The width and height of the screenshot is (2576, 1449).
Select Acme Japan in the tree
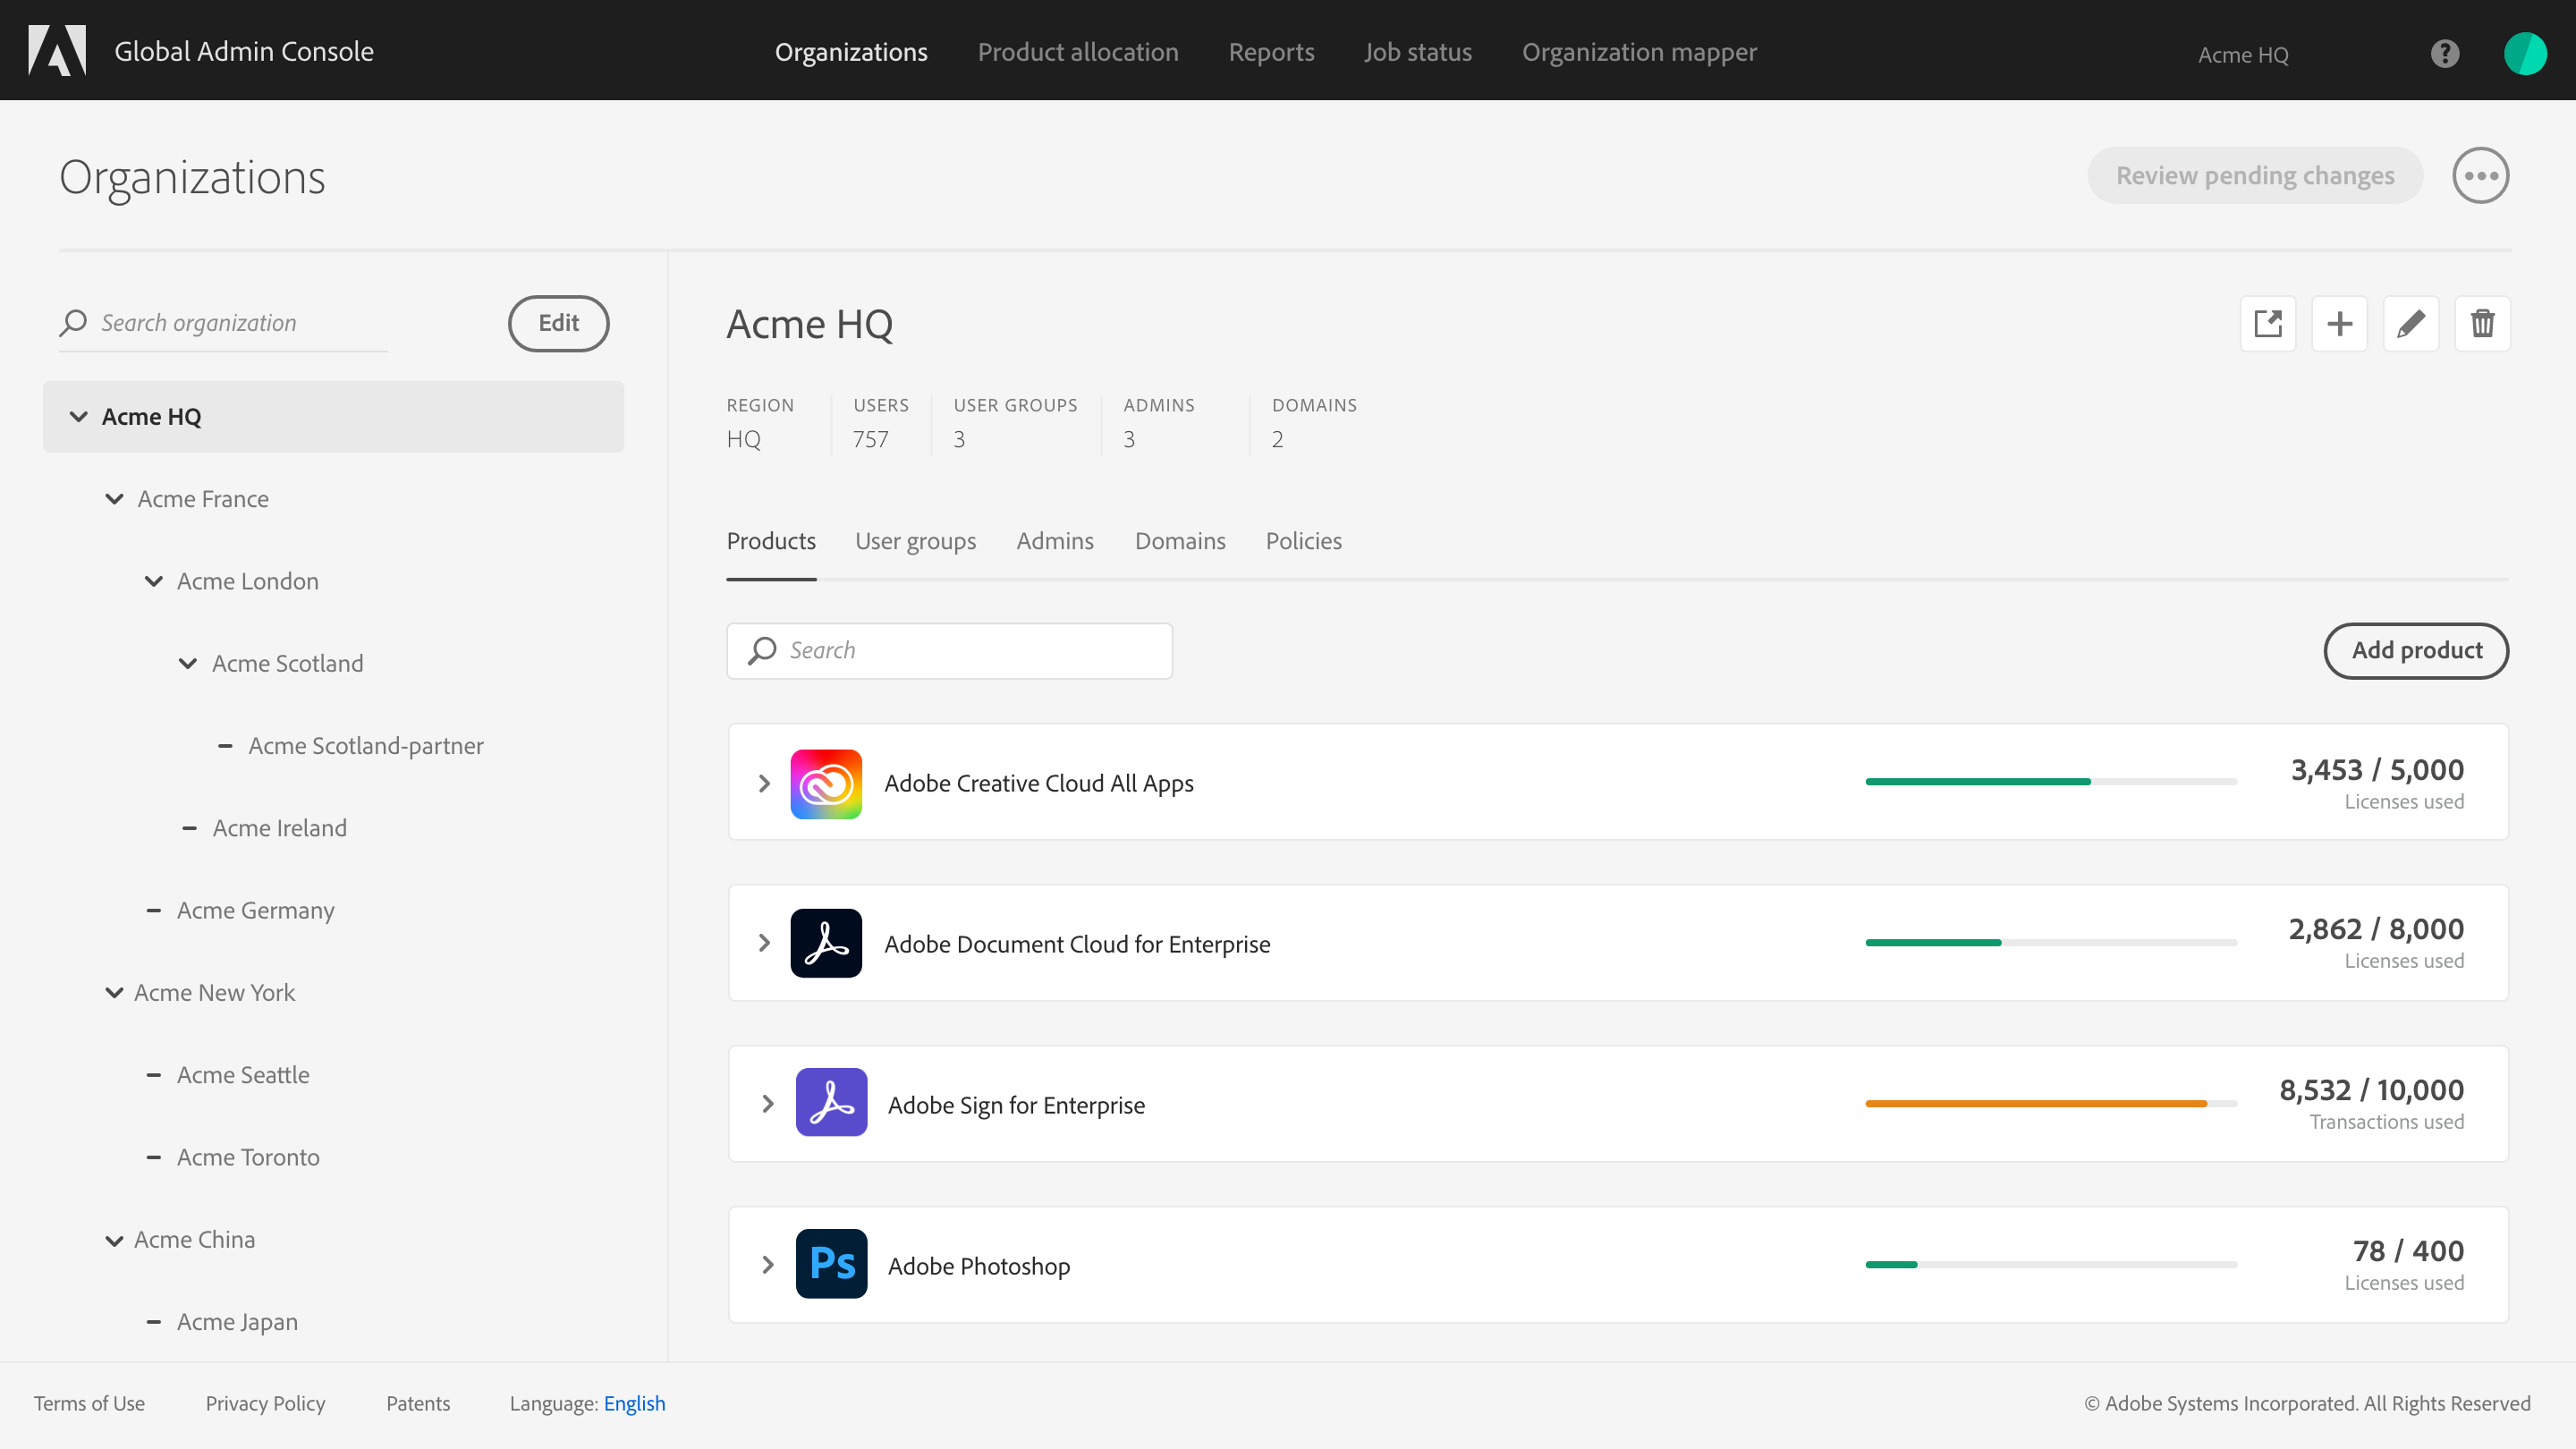[x=237, y=1322]
